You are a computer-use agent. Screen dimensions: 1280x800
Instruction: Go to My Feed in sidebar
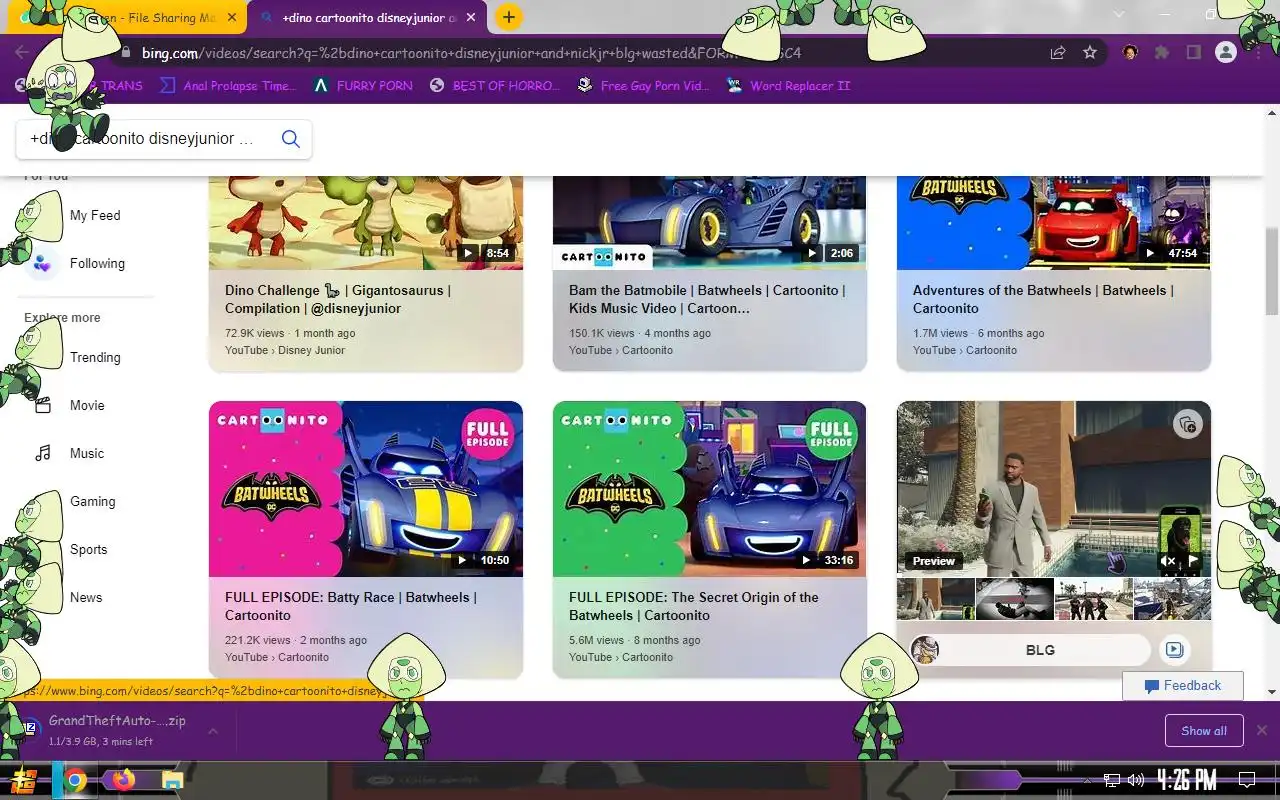coord(95,215)
